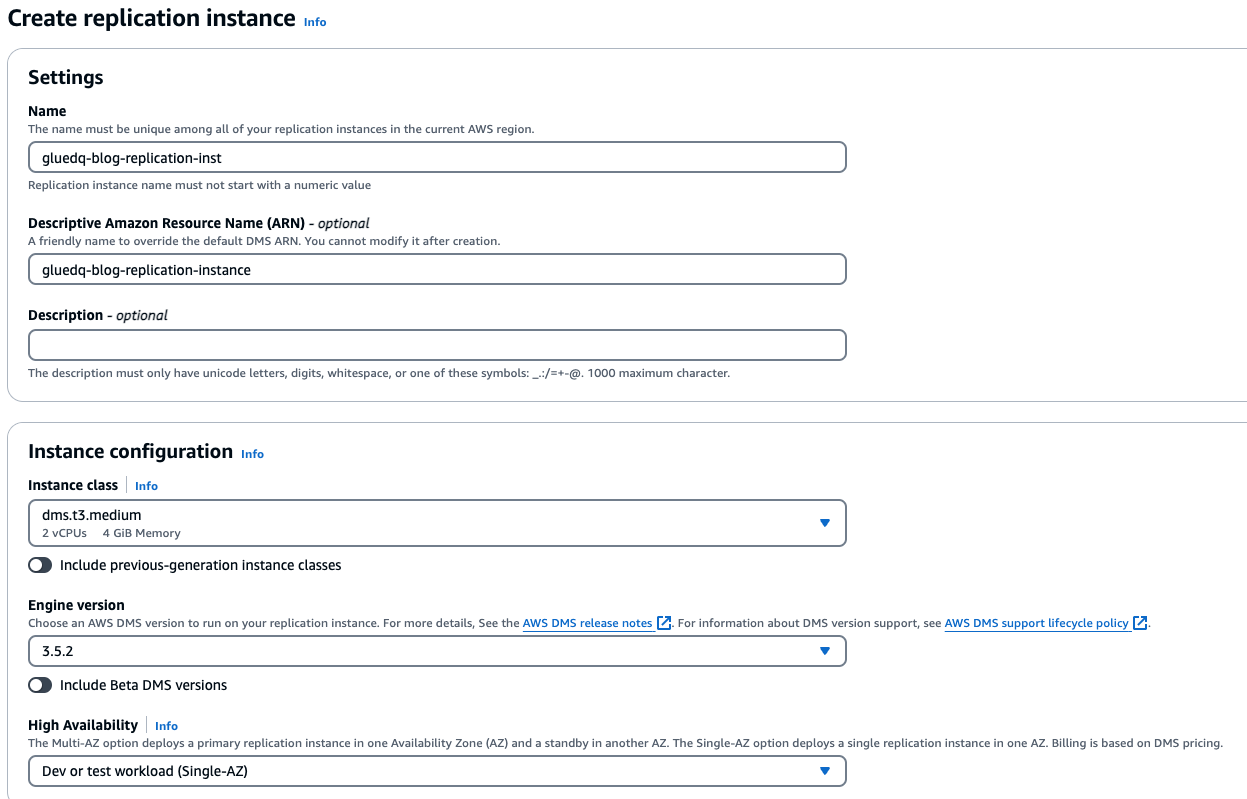Open the Instance class dropdown

pos(437,523)
